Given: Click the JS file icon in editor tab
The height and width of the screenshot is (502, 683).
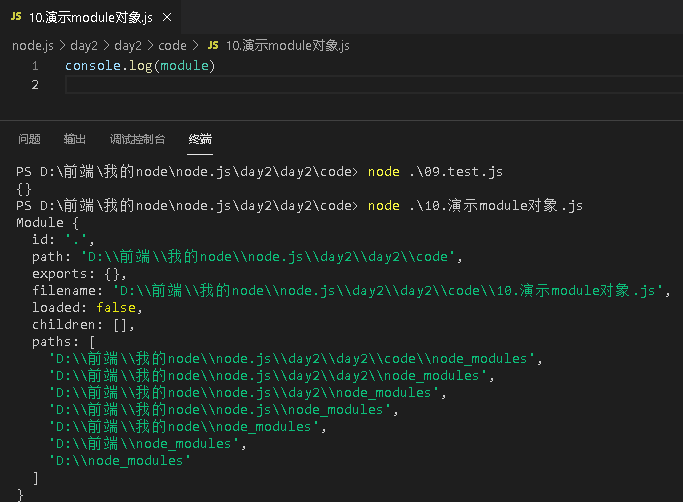Looking at the screenshot, I should click(16, 17).
